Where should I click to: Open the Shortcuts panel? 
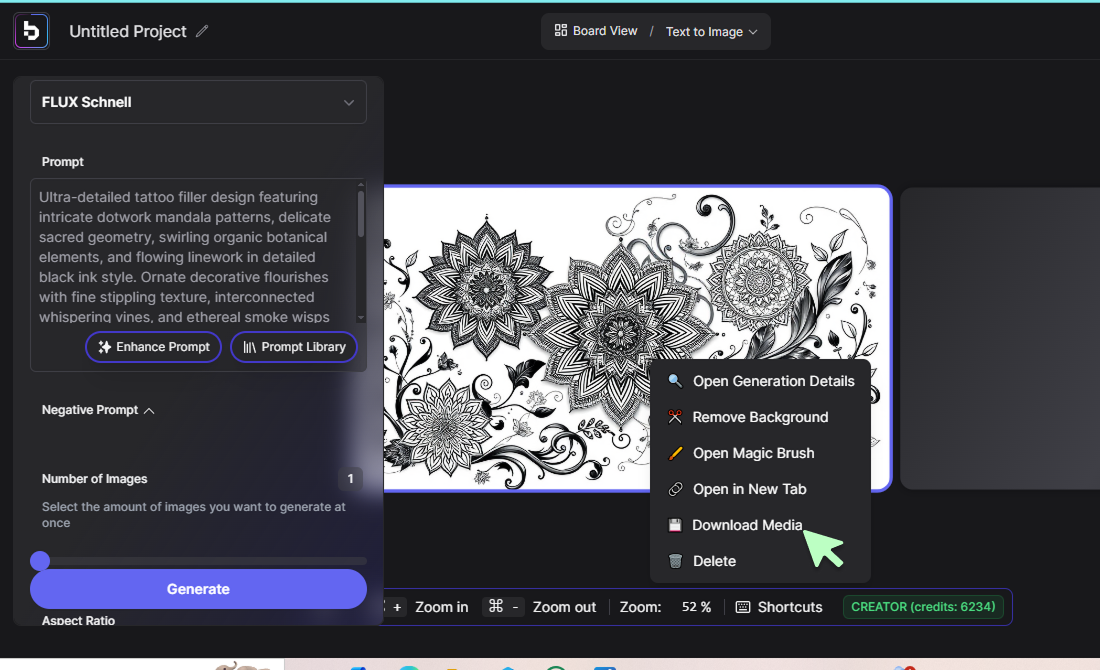(779, 607)
